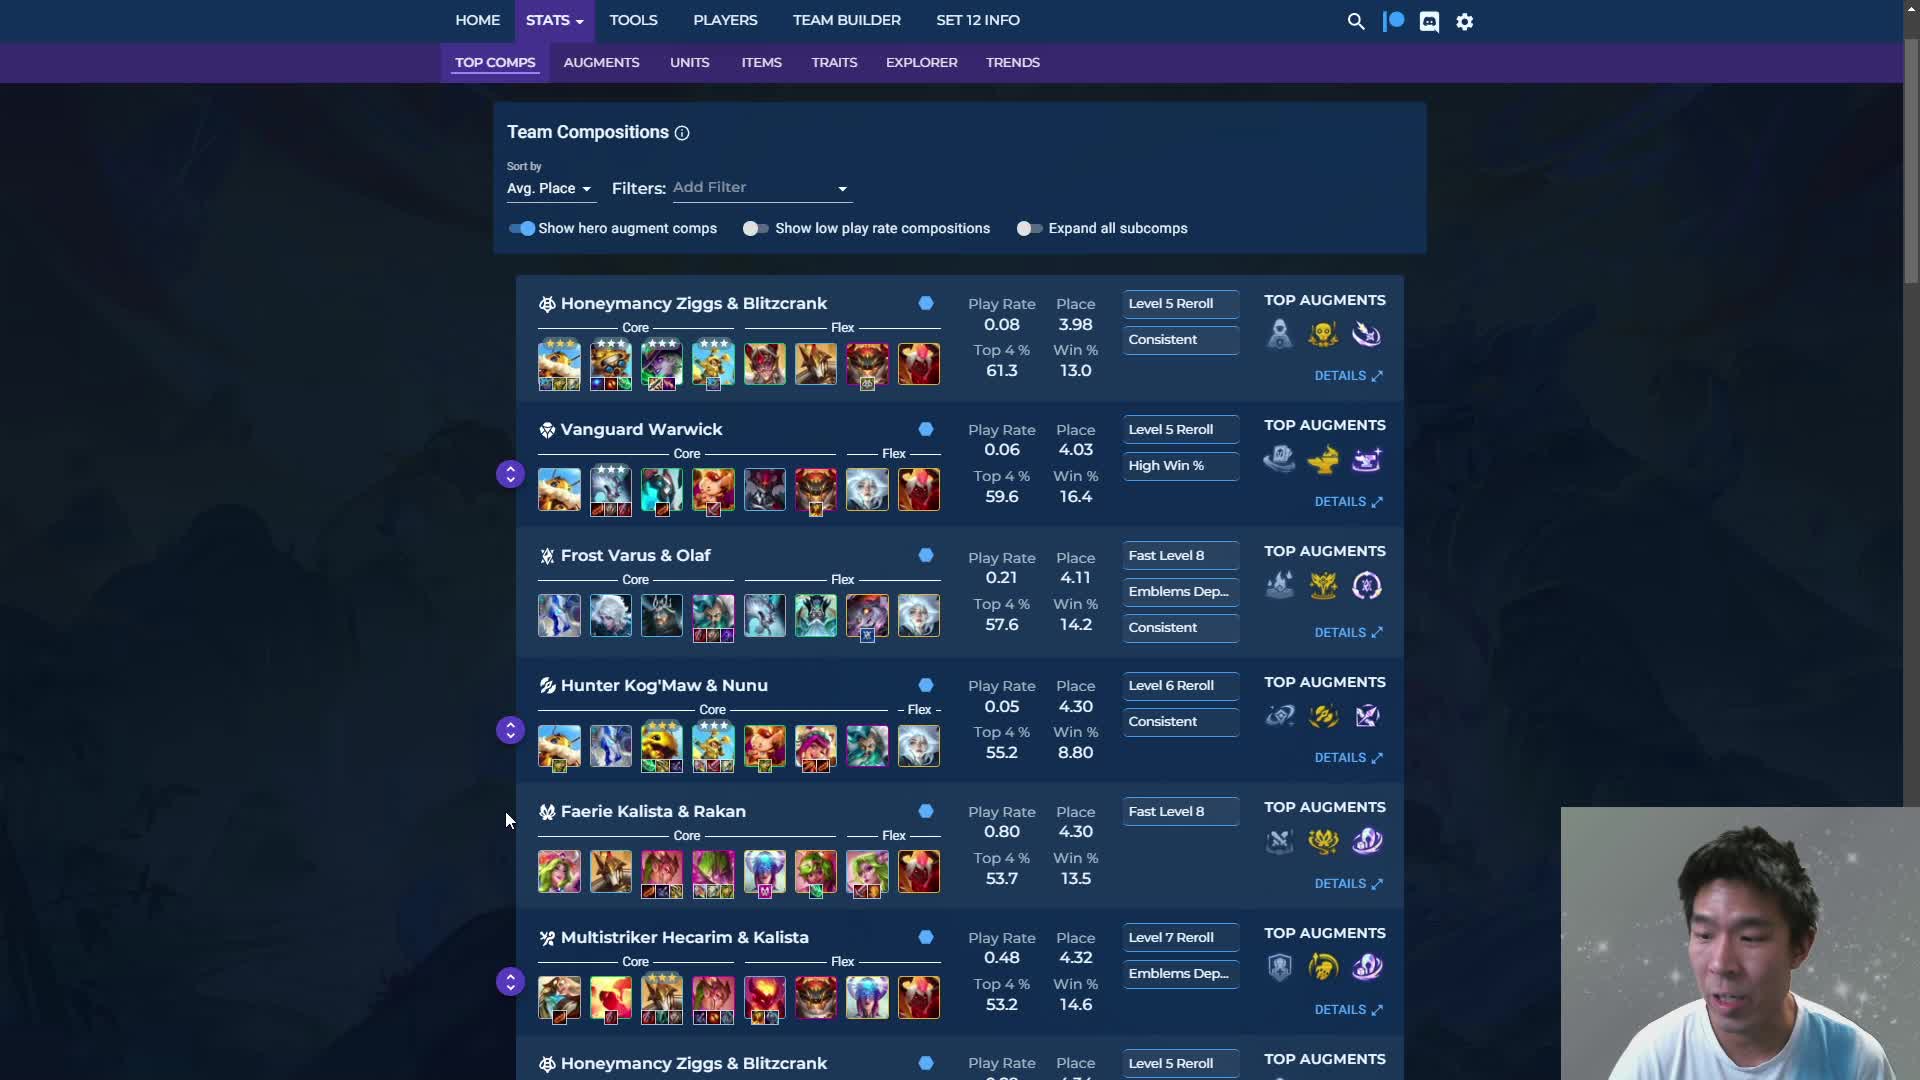The width and height of the screenshot is (1920, 1080).
Task: Switch to the EXPLORER tab
Action: coord(921,62)
